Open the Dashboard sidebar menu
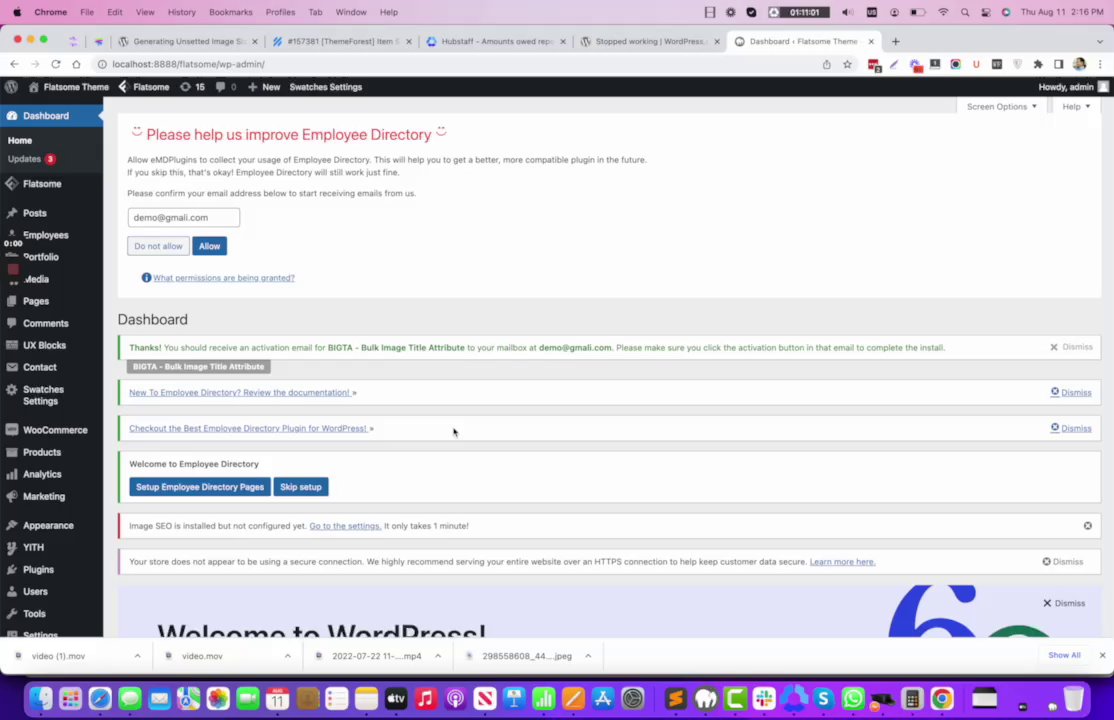 (46, 116)
